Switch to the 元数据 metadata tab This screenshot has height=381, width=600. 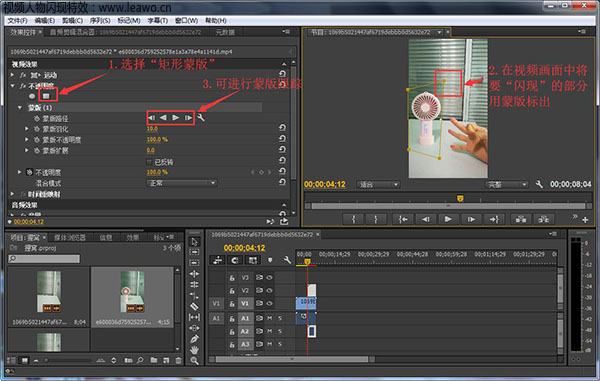[225, 33]
